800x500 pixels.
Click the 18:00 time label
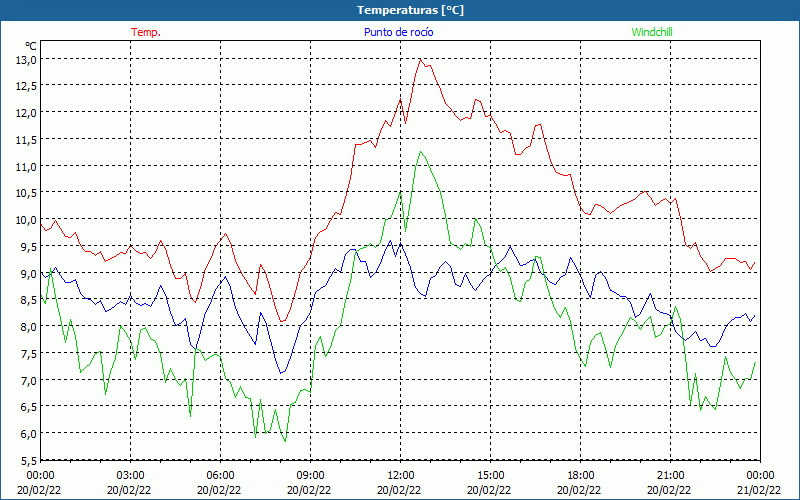pyautogui.click(x=581, y=476)
